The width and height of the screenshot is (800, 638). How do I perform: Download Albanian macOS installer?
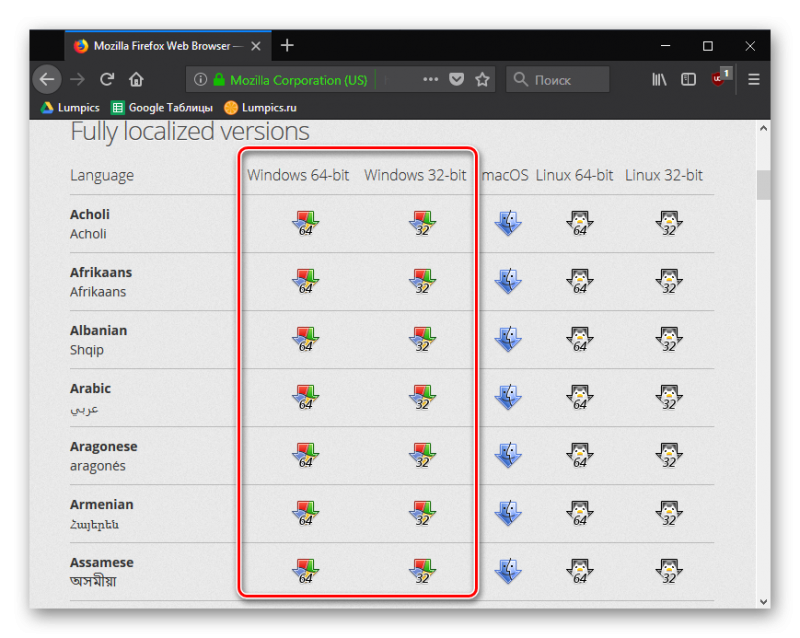(508, 339)
